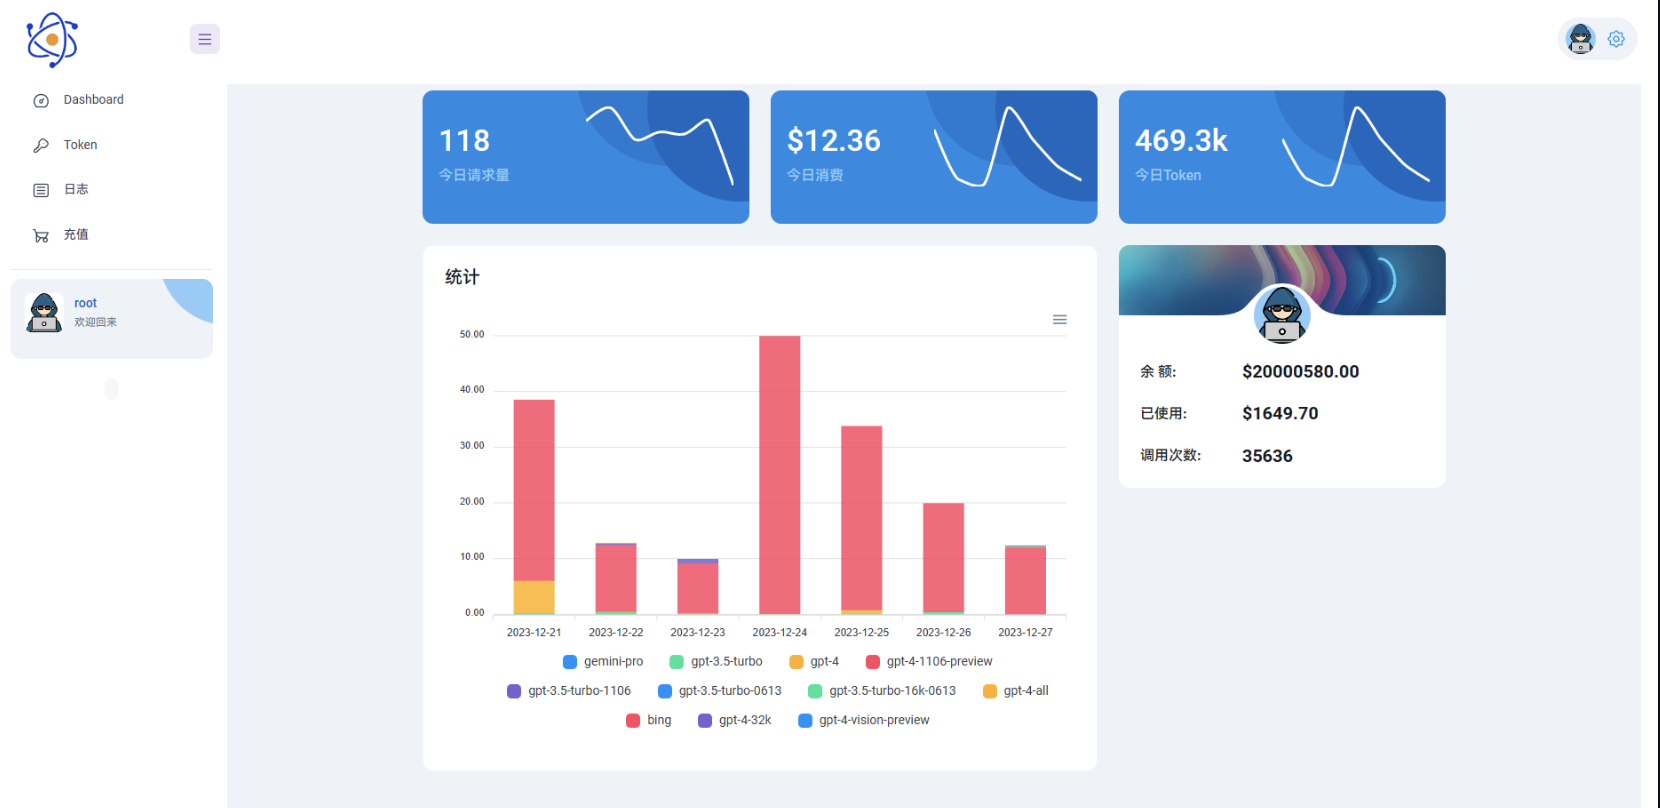Go to the 充值 recharge page
The image size is (1660, 808).
[x=76, y=235]
